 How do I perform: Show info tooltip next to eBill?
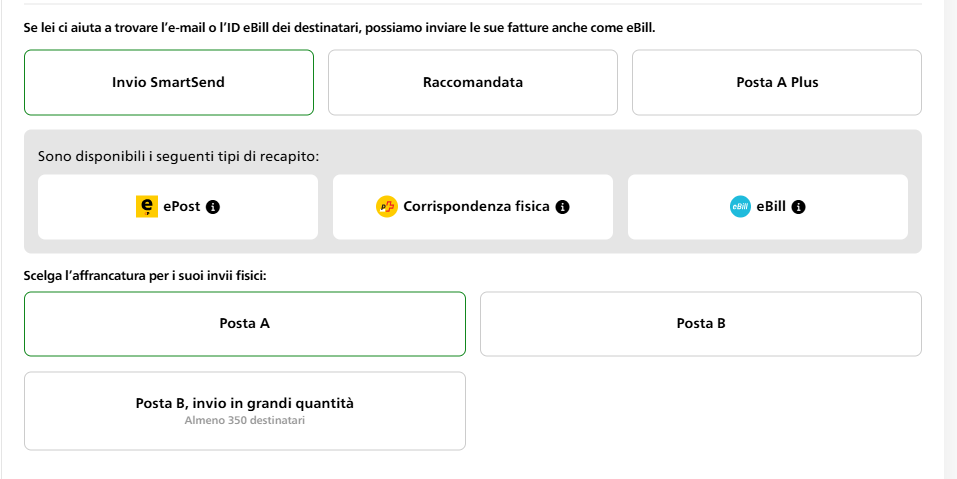click(x=798, y=207)
